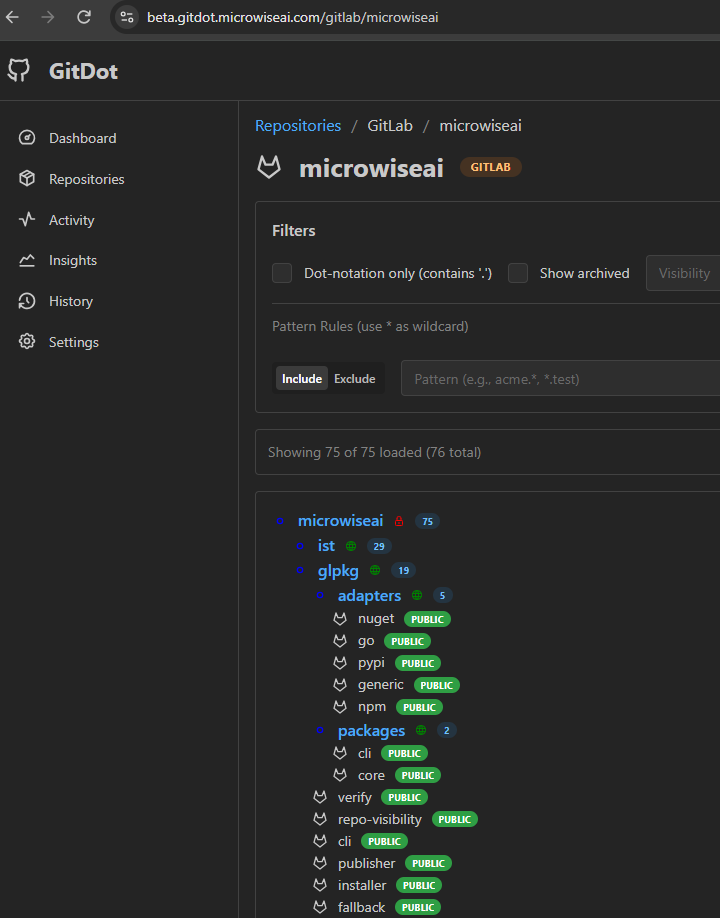Viewport: 720px width, 918px height.
Task: Click the GitLab icon beside nuget
Action: pos(340,619)
